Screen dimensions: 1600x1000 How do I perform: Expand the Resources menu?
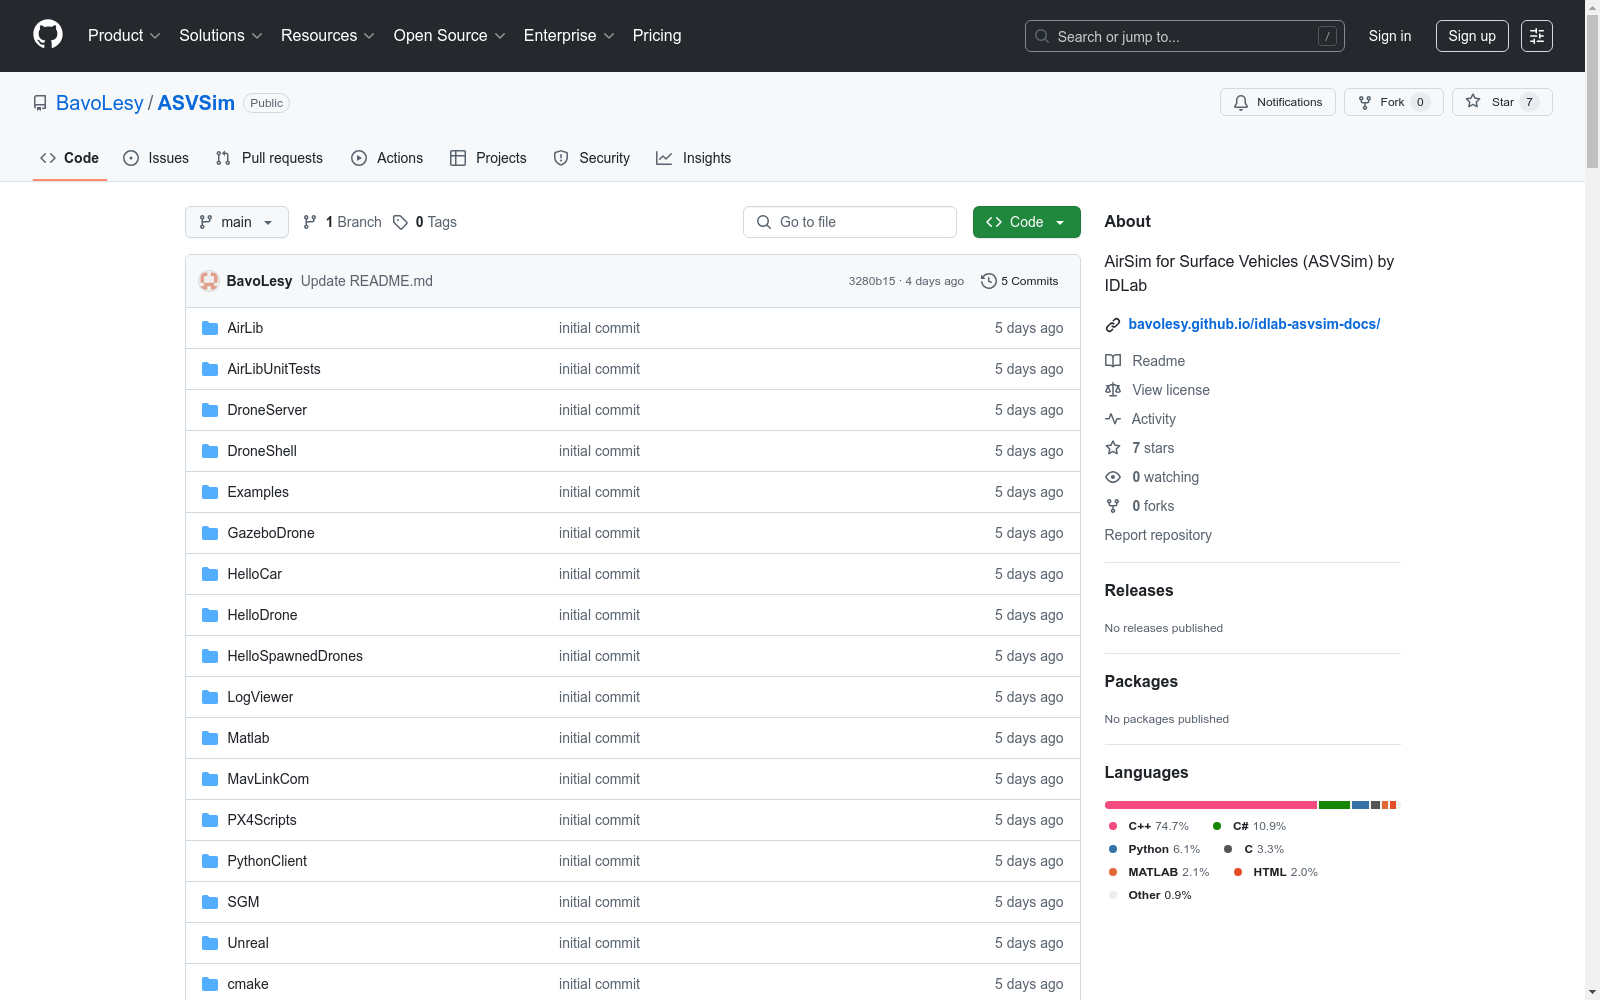point(328,35)
